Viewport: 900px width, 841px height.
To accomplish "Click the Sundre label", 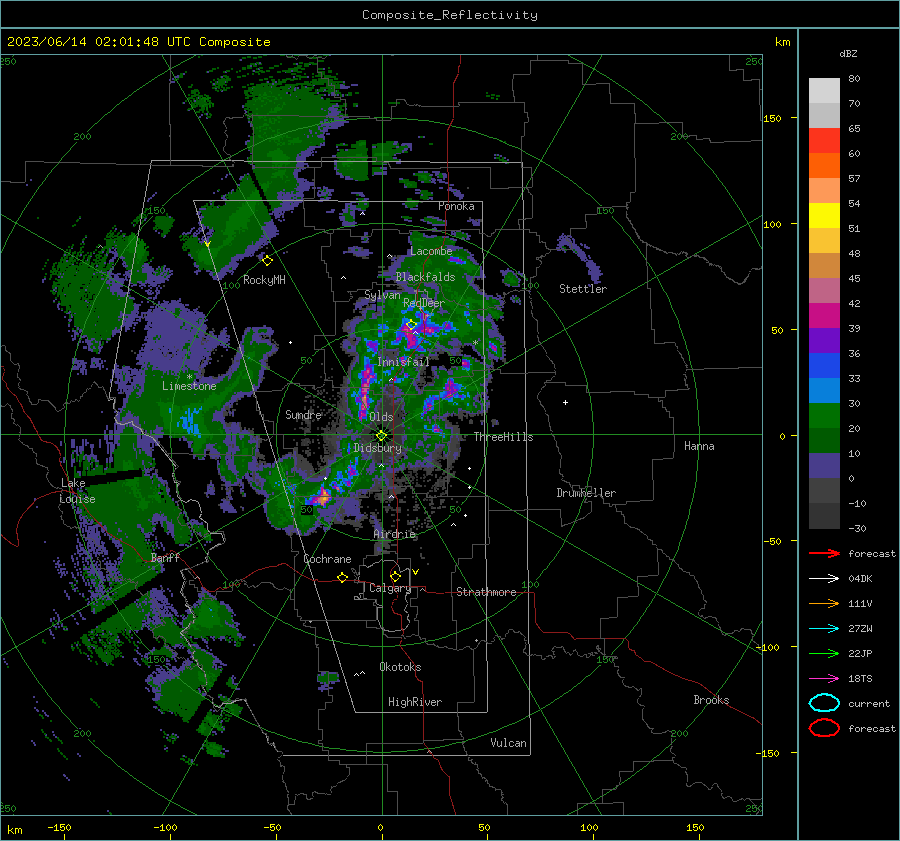I will [x=303, y=414].
